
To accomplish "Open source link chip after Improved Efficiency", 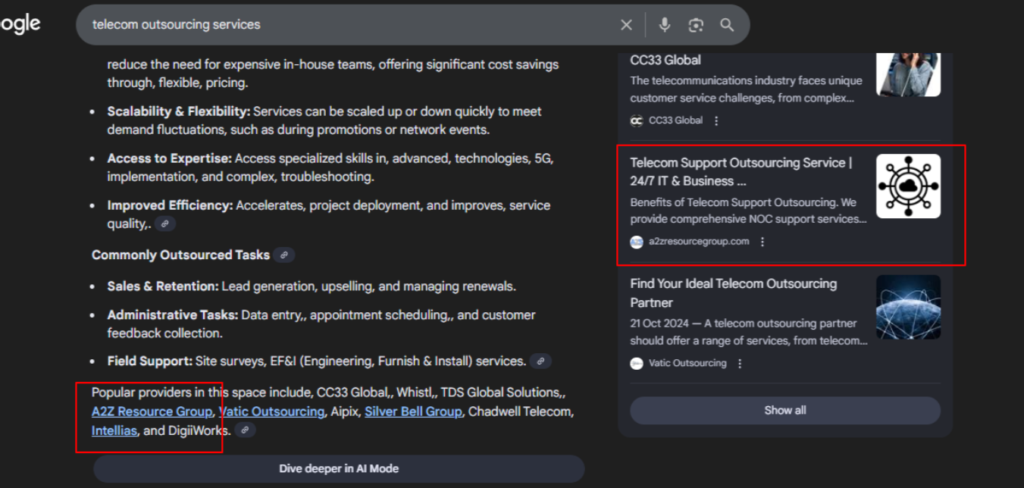I will tap(166, 224).
